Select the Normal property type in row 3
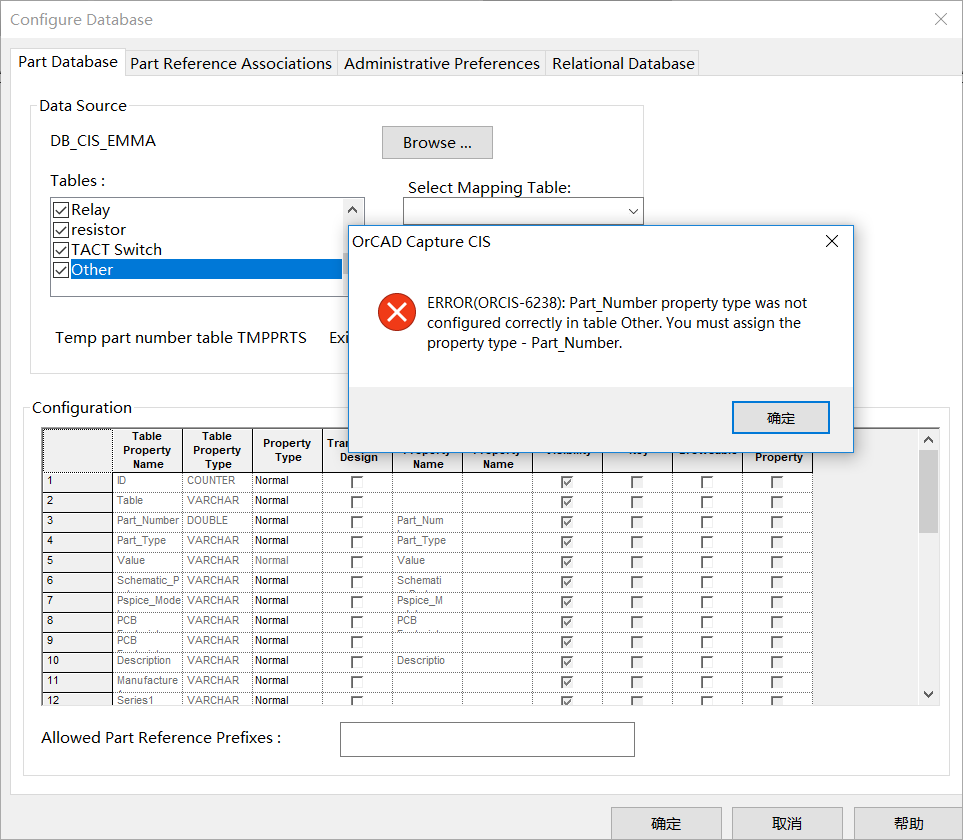Screen dimensions: 963x840 pos(287,521)
